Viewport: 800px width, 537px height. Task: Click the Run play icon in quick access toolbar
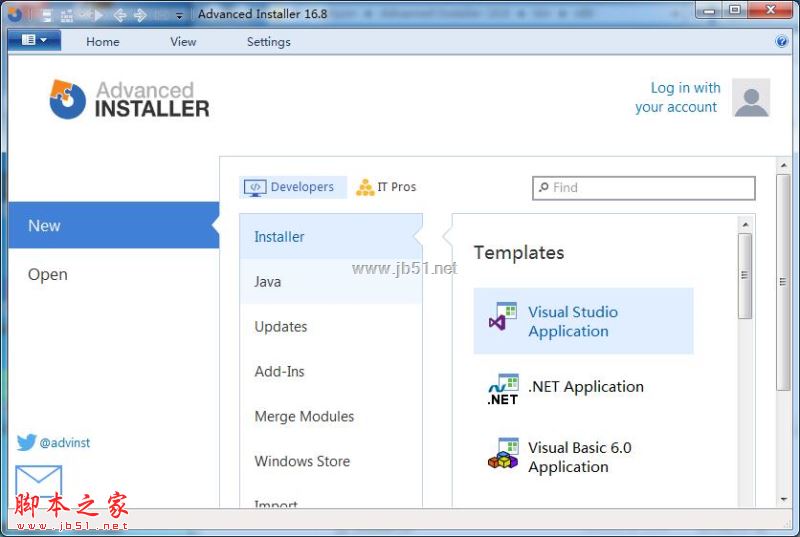[96, 15]
